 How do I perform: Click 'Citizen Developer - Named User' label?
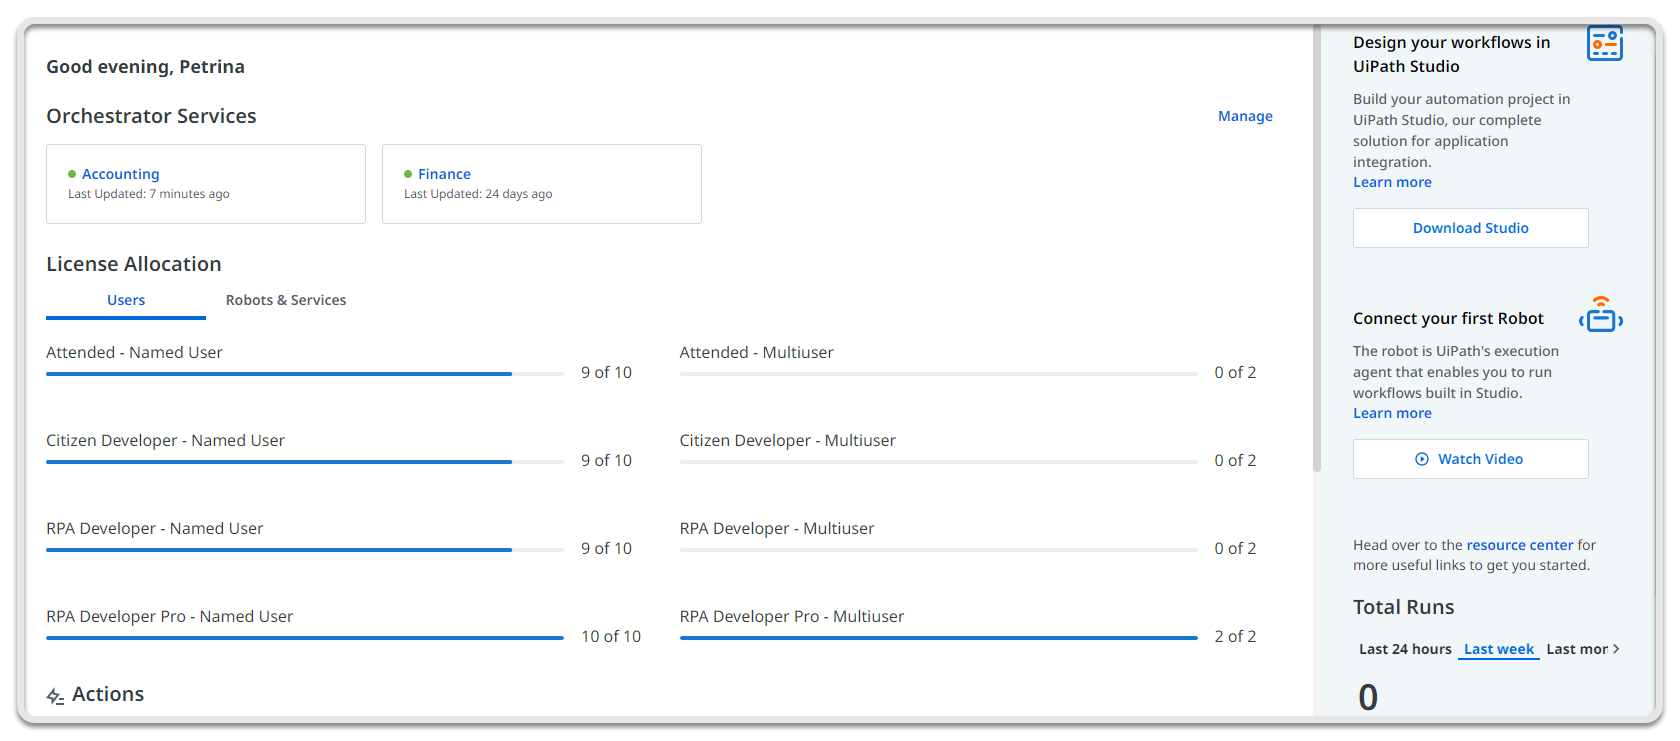coord(165,440)
